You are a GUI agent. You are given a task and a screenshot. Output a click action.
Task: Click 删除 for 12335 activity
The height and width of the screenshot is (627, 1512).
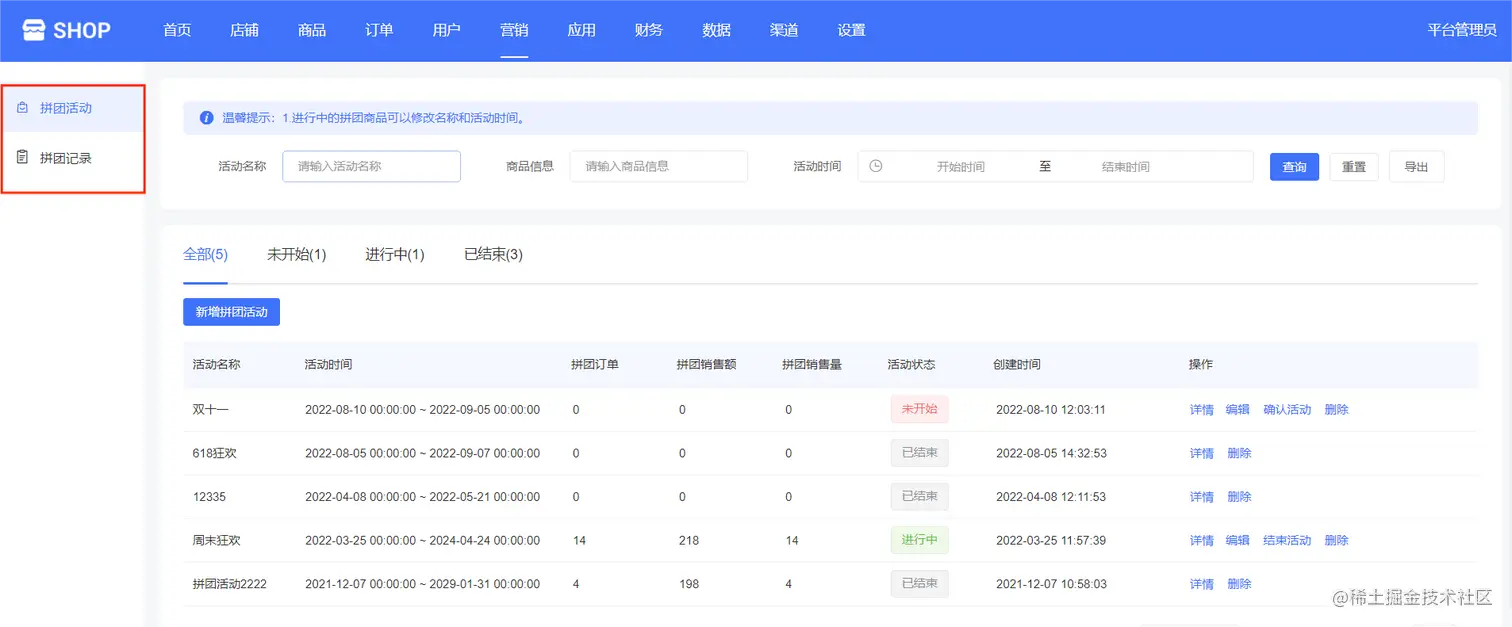point(1240,497)
